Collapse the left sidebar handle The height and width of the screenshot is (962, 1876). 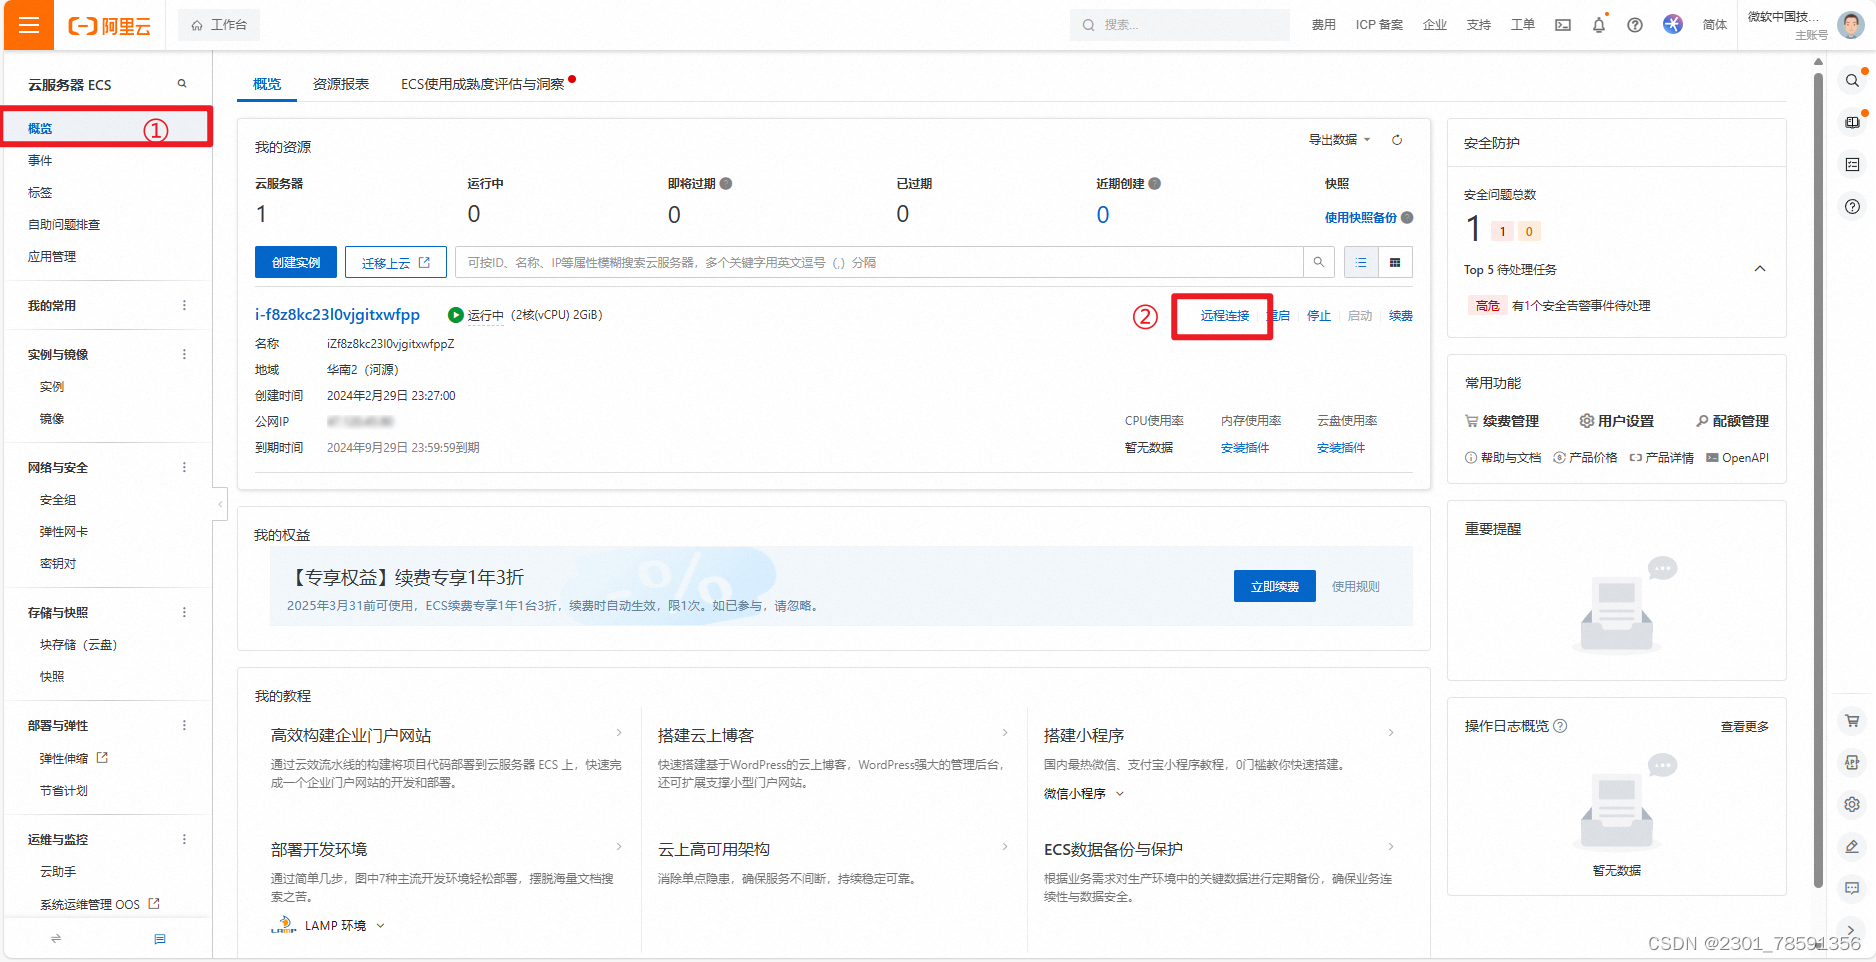(x=220, y=504)
